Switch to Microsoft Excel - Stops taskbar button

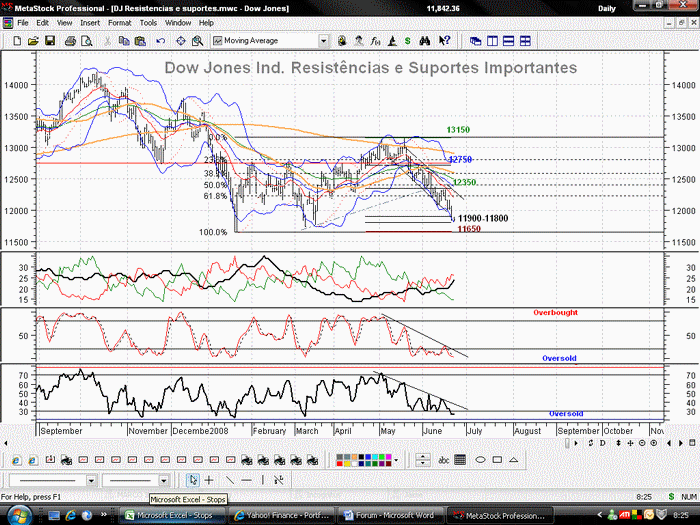click(x=173, y=515)
